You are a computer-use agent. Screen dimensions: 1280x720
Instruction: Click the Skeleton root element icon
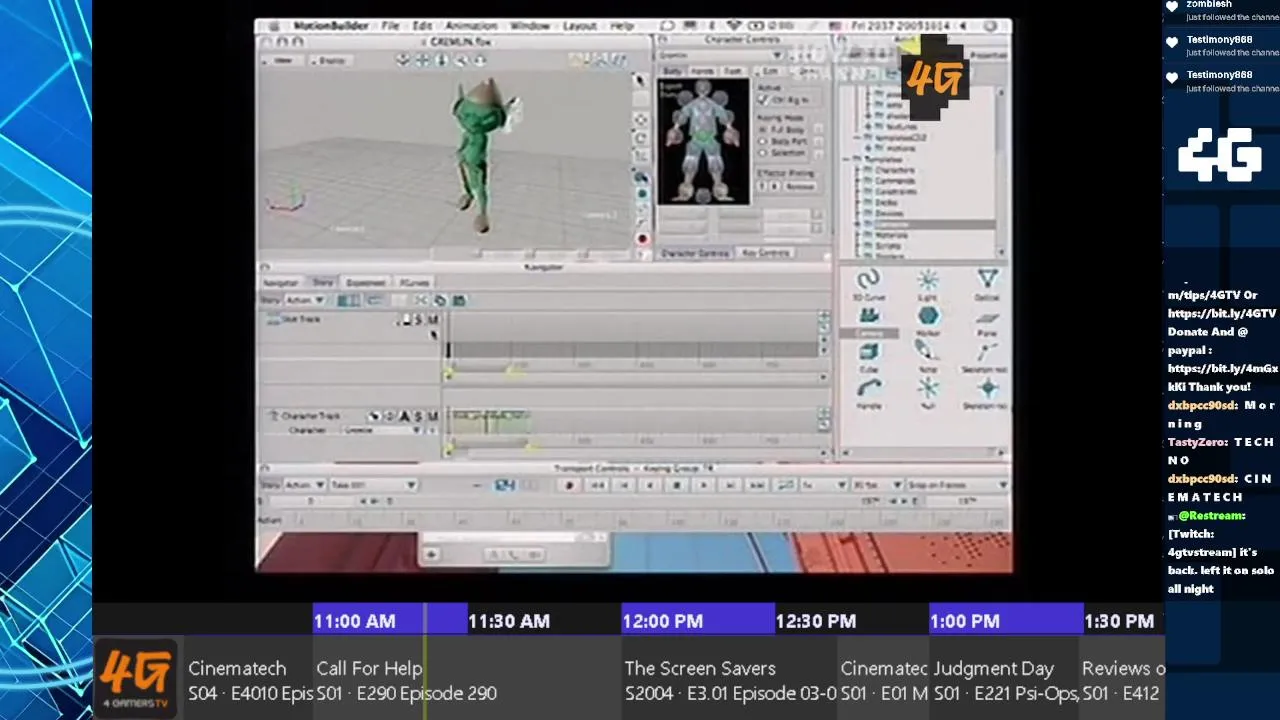click(988, 352)
